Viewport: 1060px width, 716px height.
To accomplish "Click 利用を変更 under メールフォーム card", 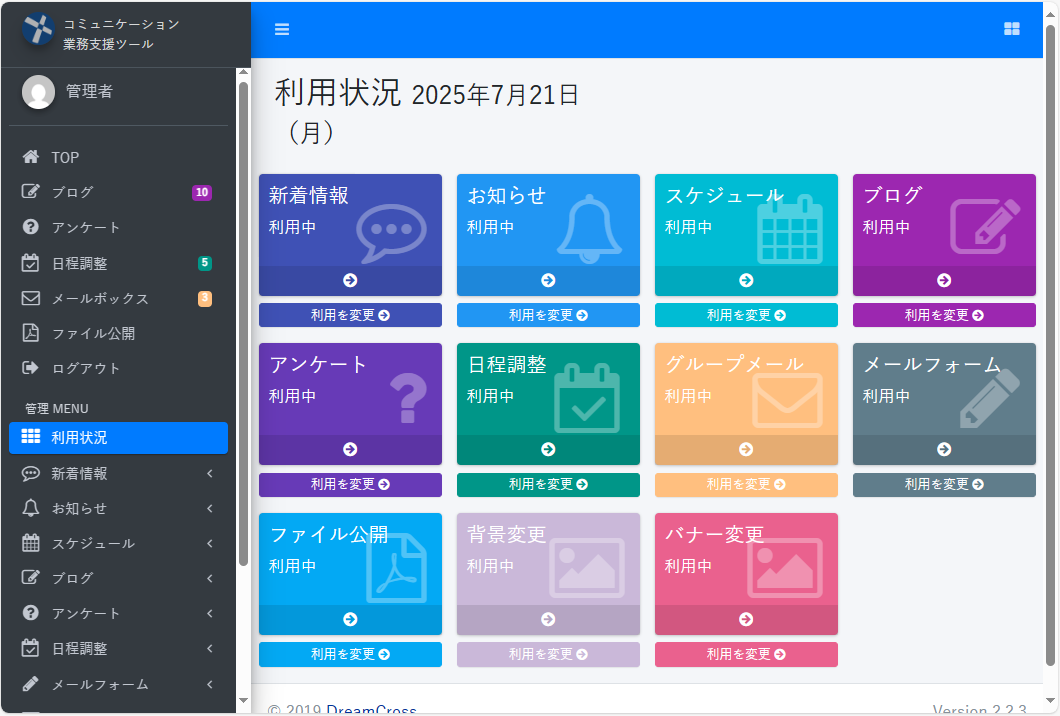I will (944, 485).
